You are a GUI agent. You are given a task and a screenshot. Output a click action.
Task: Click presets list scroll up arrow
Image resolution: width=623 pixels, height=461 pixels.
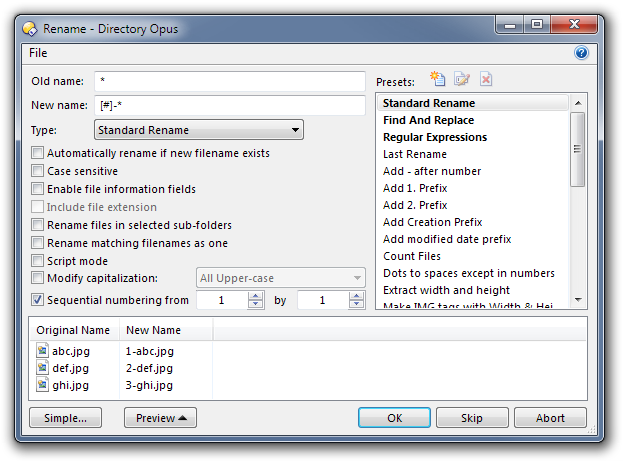coord(578,103)
